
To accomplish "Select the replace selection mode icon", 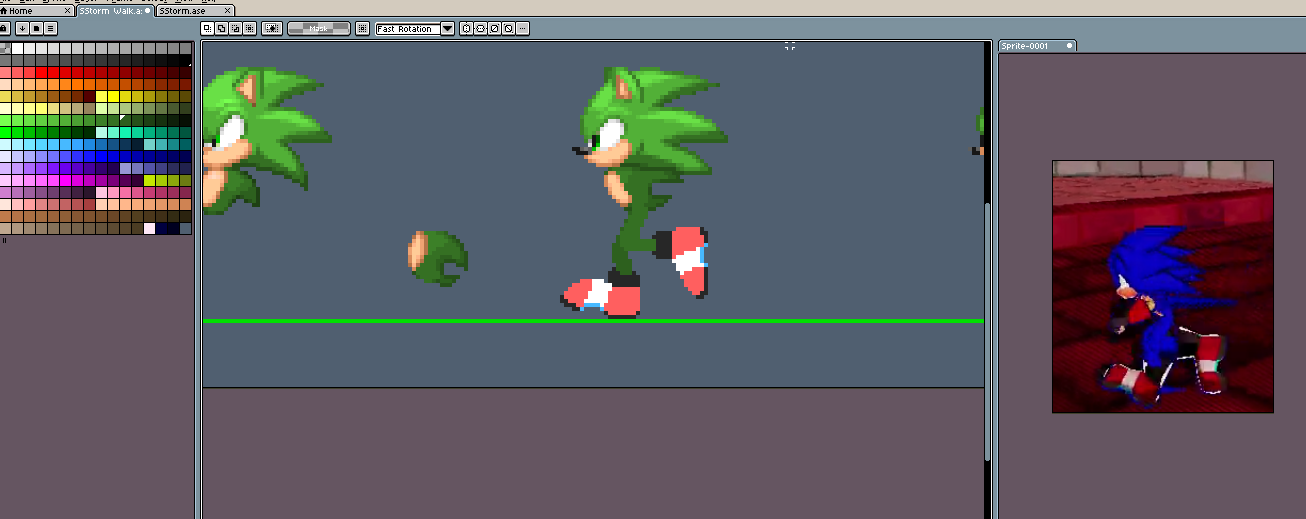I will pos(207,28).
